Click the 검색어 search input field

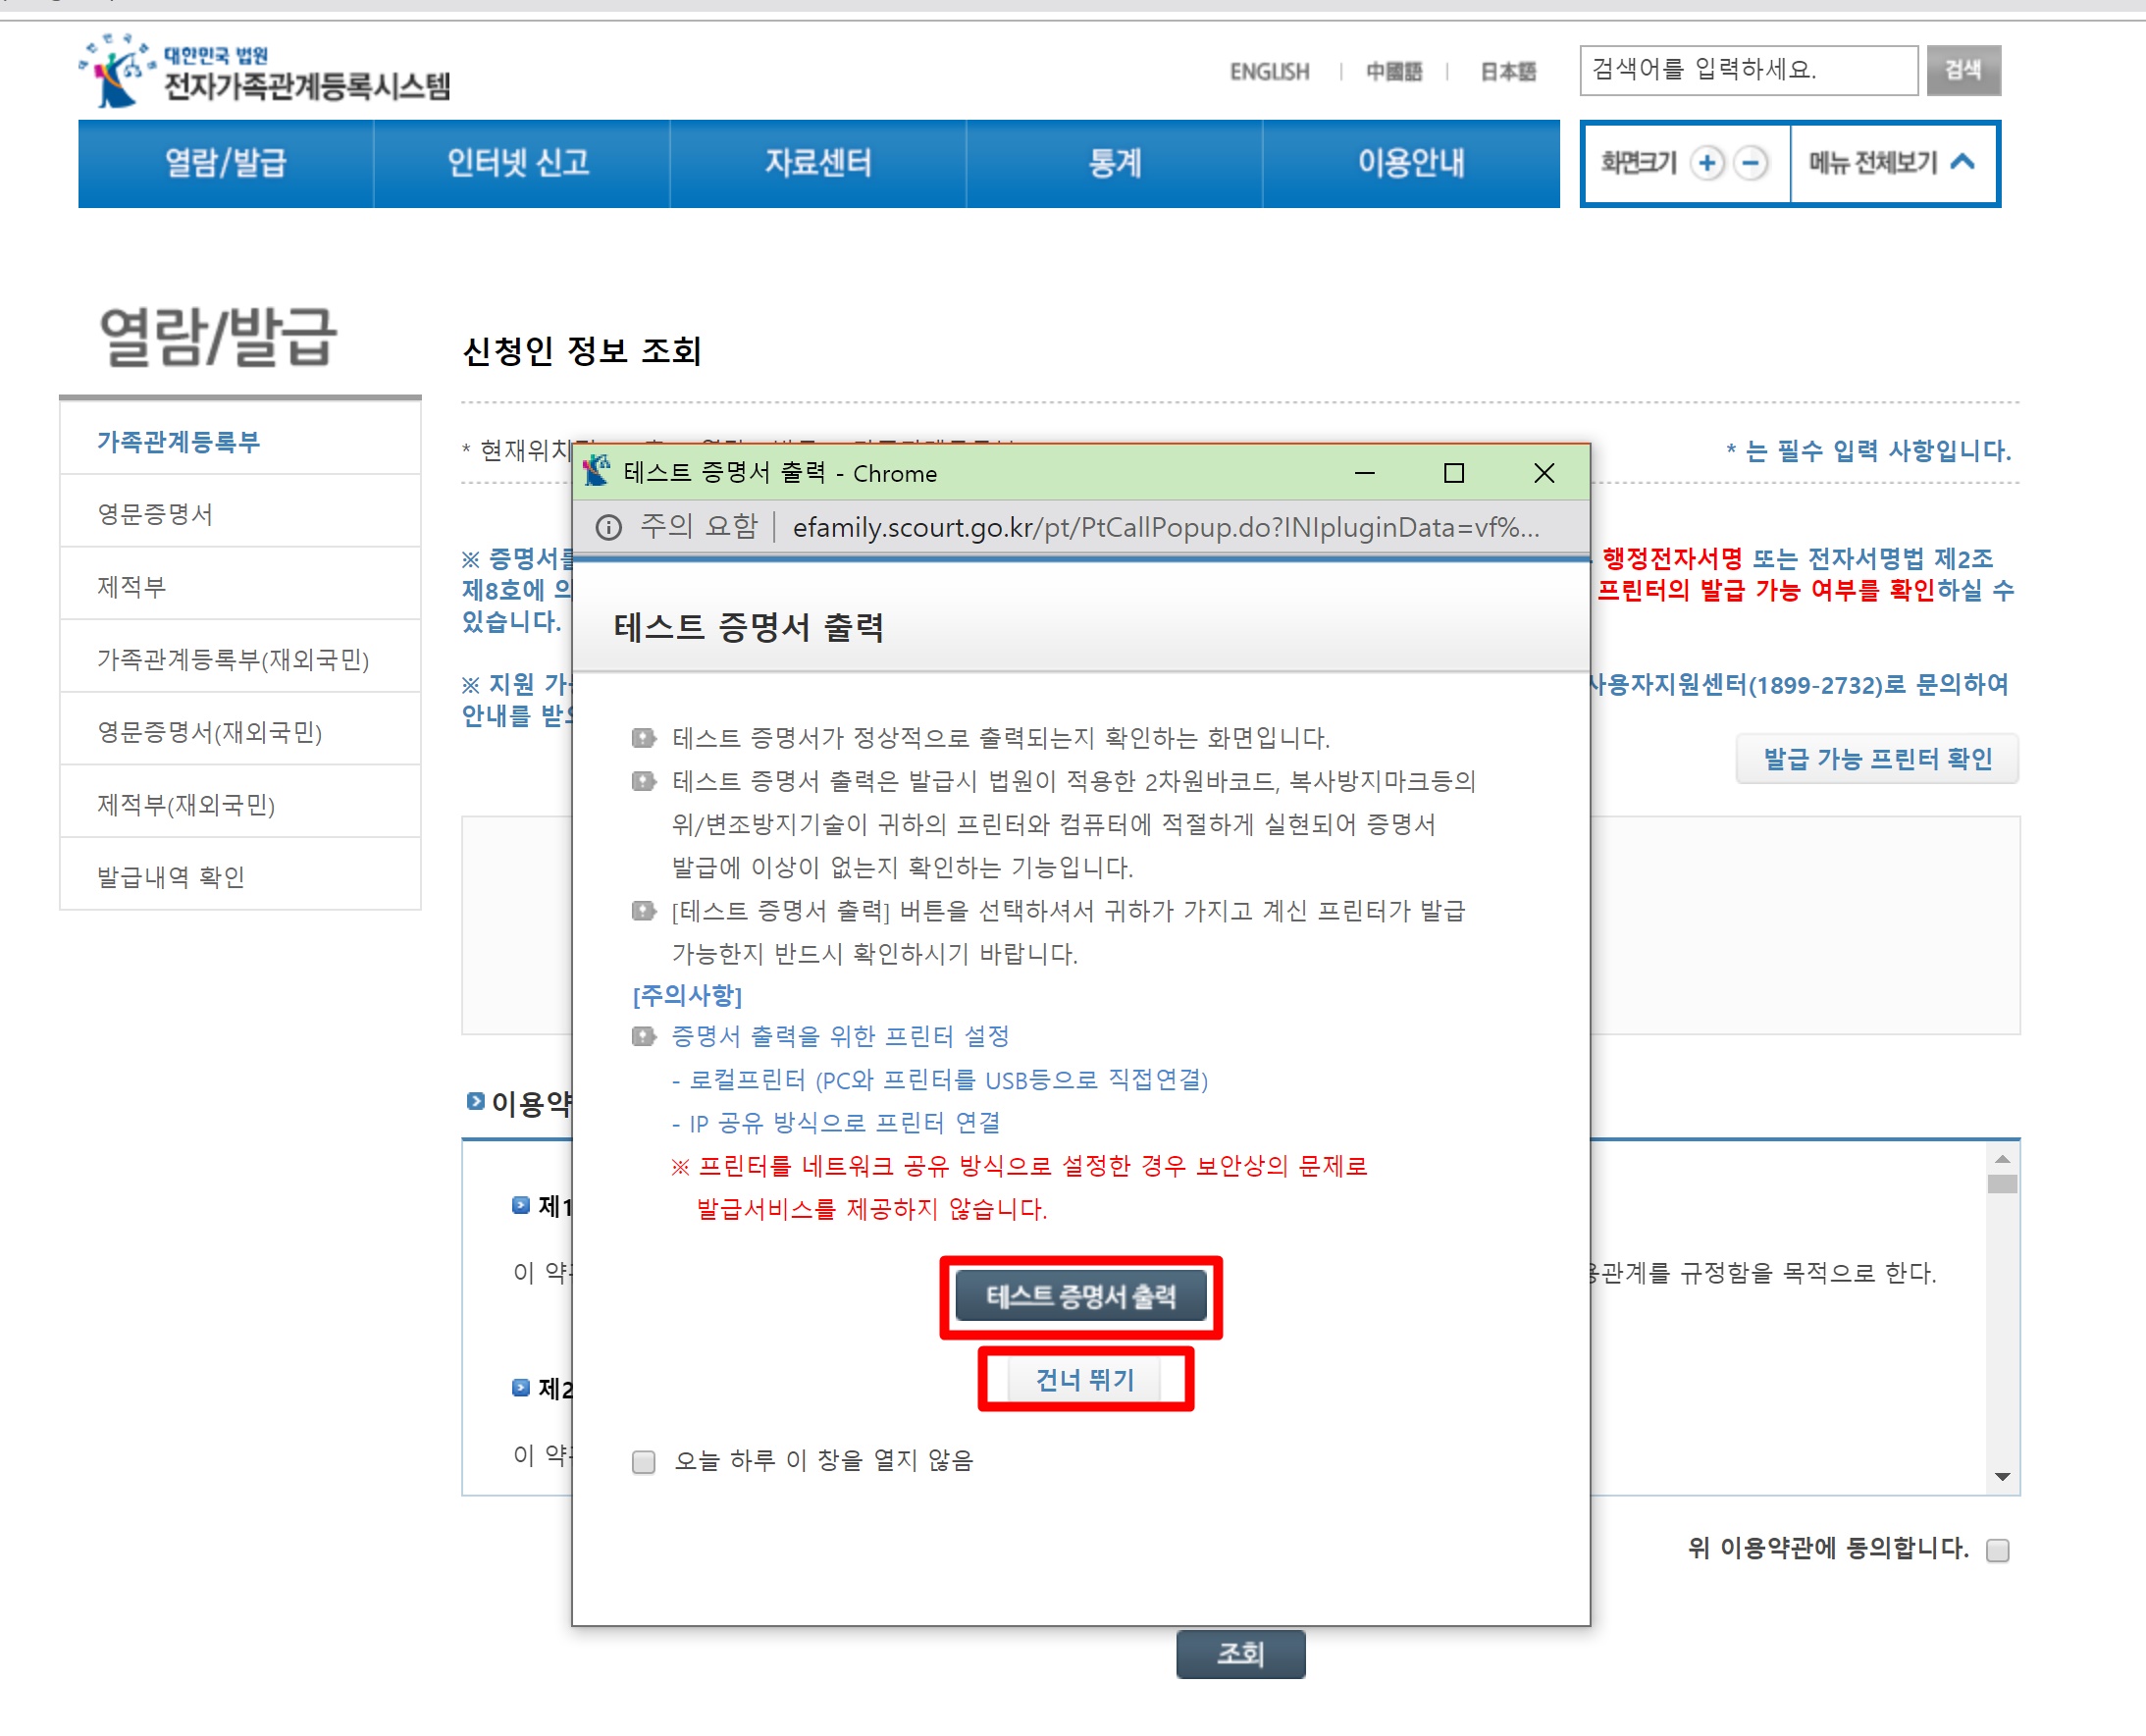coord(1746,70)
